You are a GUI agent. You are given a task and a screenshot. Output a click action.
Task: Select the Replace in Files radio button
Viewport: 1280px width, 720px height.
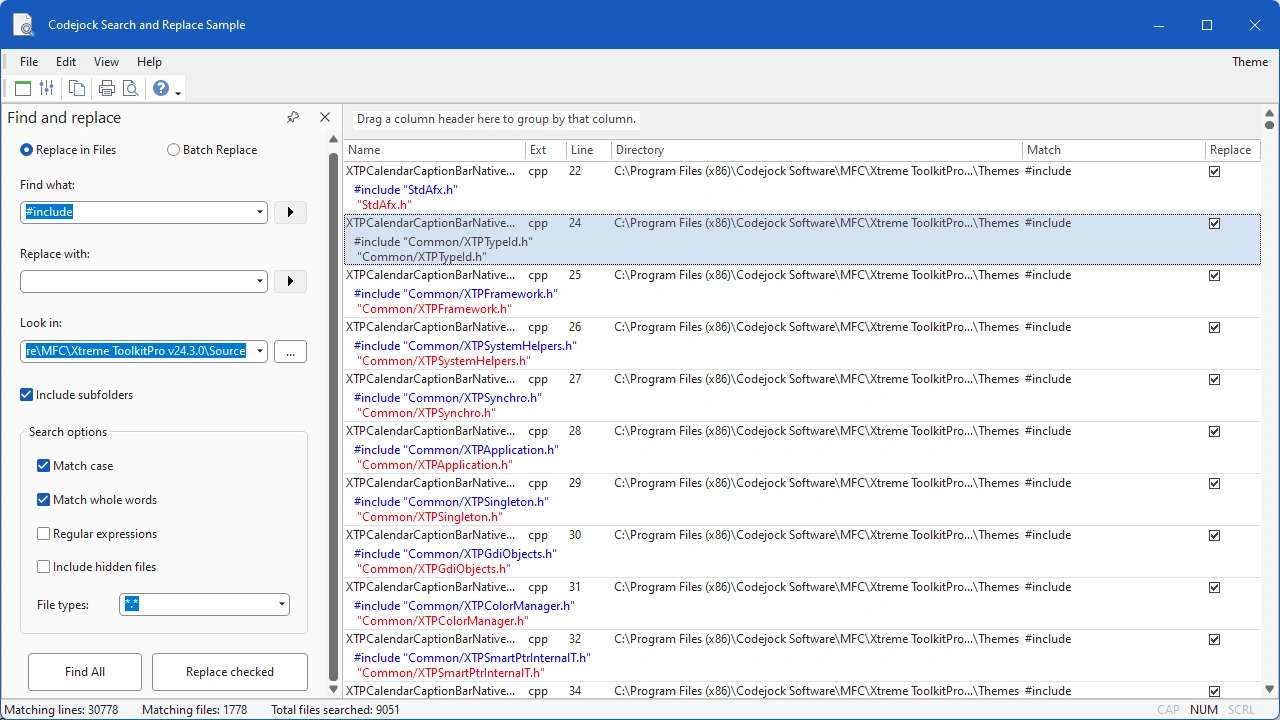coord(68,150)
